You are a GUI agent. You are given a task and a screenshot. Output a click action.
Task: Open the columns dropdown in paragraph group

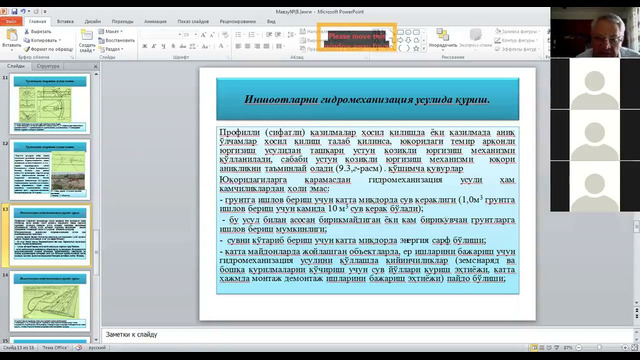tap(280, 47)
